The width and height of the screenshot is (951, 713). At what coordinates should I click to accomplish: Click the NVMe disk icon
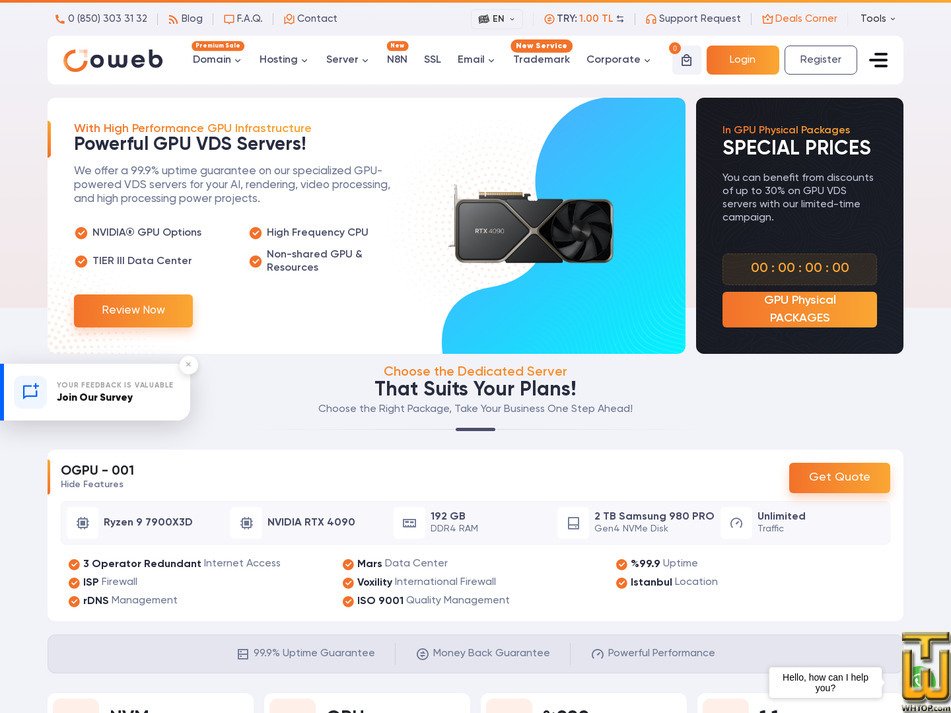coord(573,523)
